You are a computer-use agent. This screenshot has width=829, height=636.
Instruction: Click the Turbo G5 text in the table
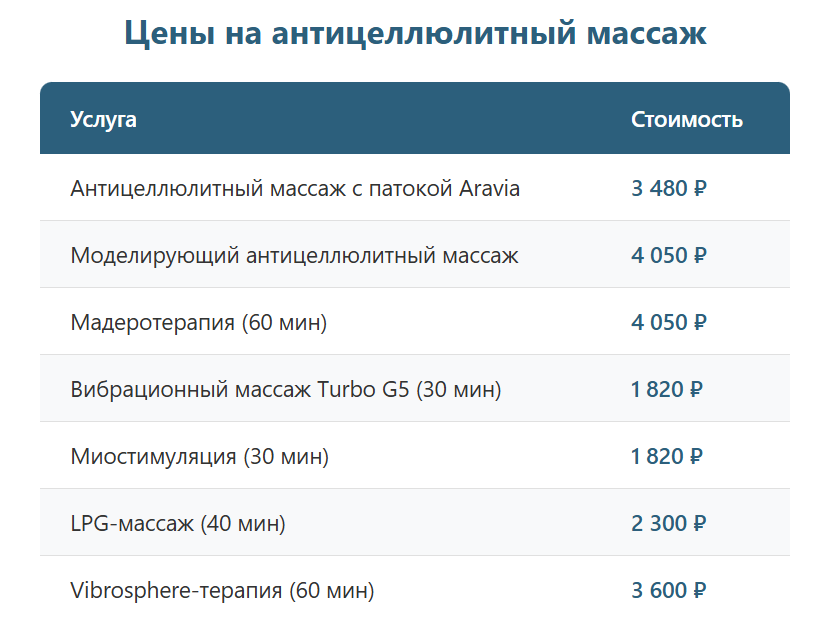pos(363,389)
